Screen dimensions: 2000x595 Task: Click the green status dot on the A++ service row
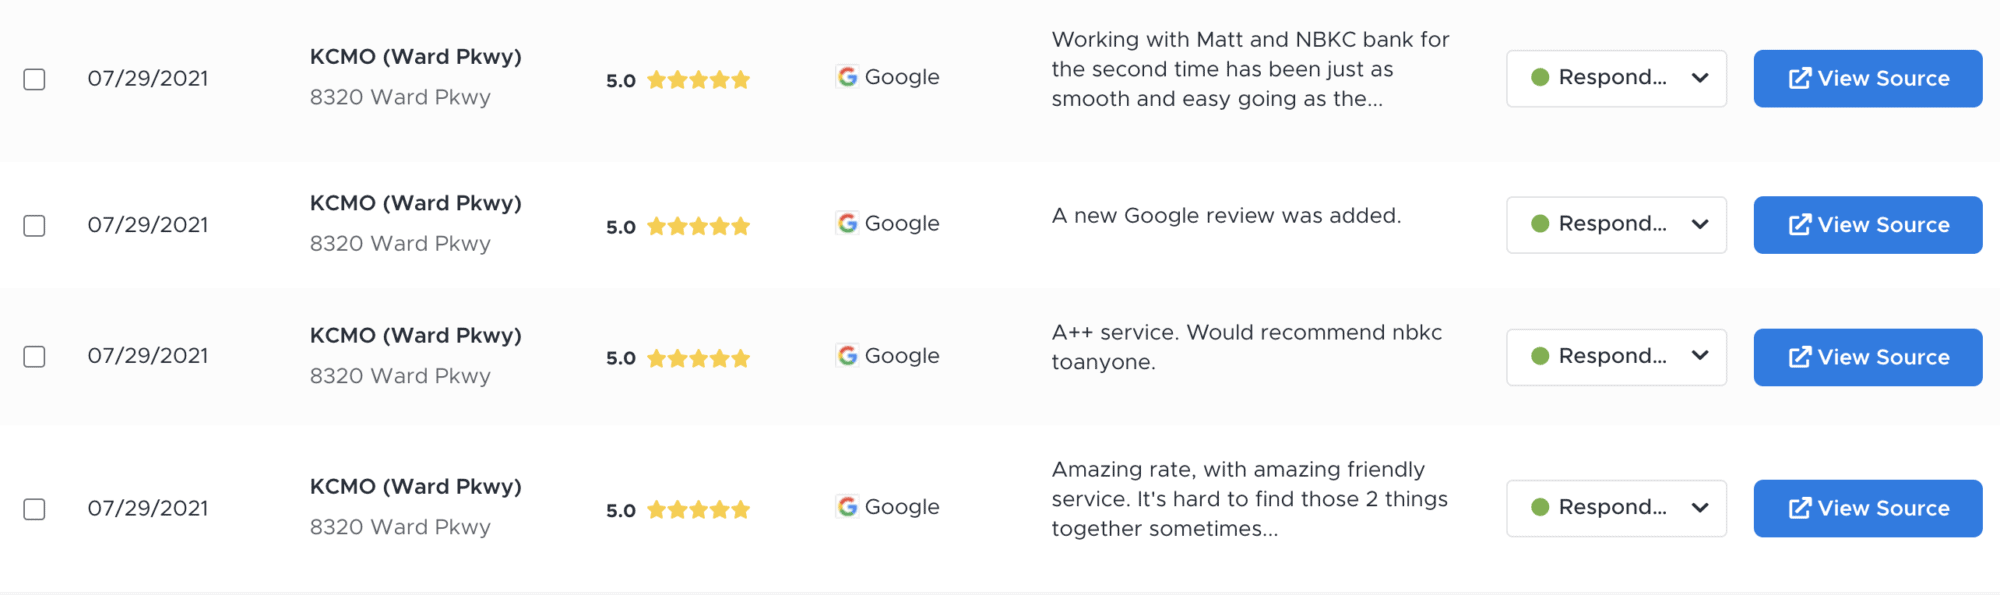[1541, 356]
